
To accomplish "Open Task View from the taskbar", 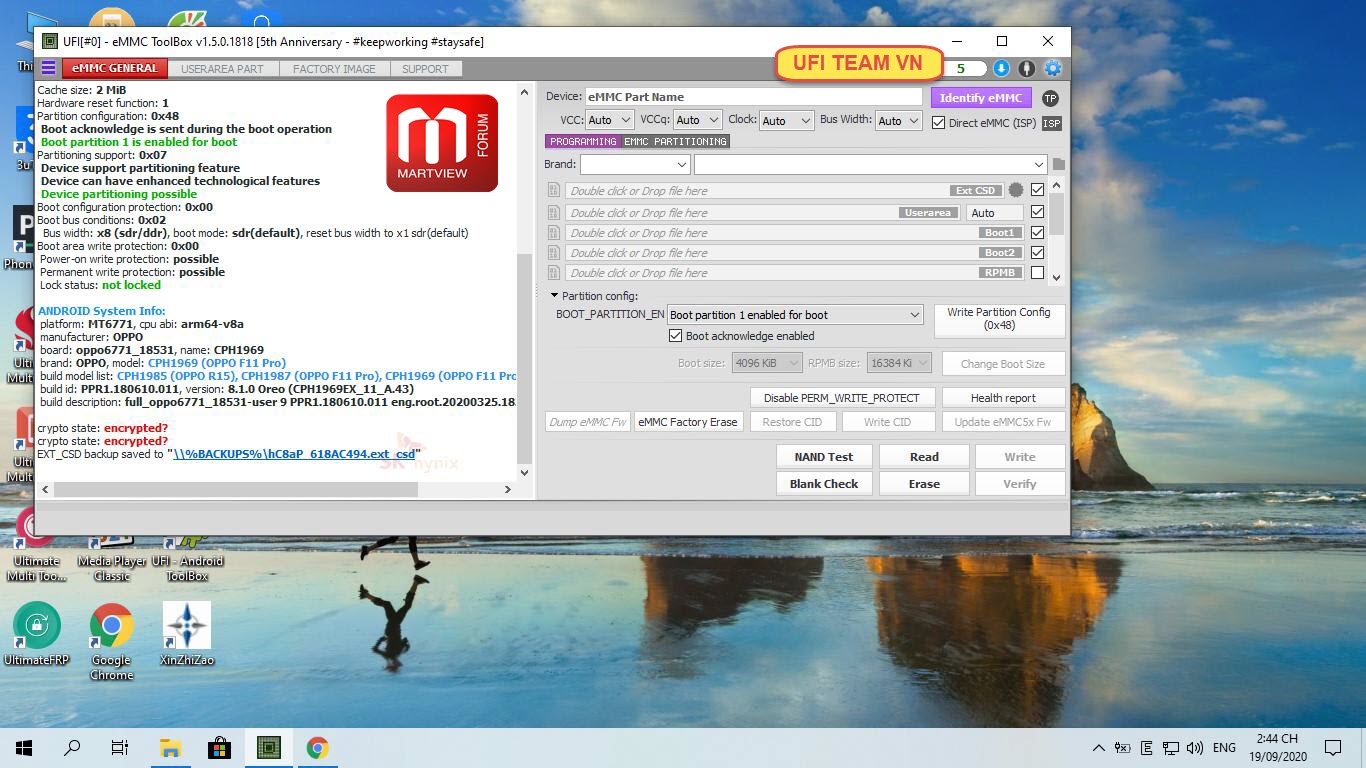I will coord(120,748).
